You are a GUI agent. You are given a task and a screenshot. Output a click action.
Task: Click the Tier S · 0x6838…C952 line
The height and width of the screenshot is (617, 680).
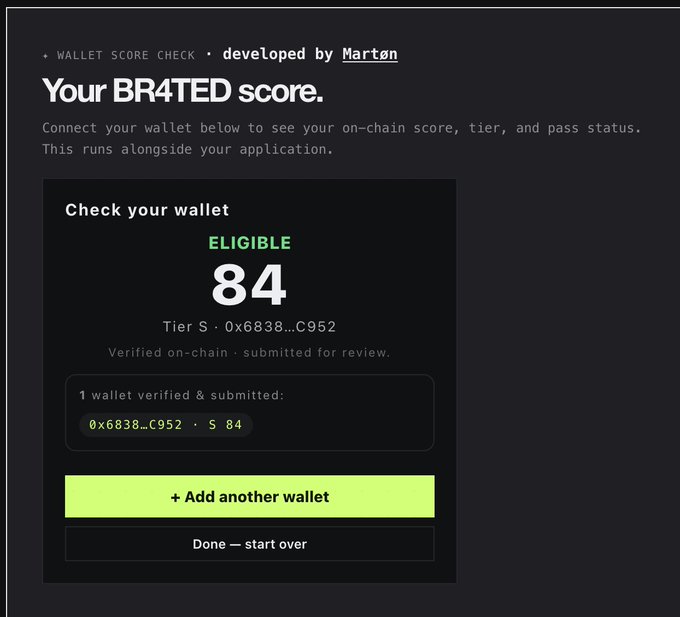pyautogui.click(x=249, y=326)
